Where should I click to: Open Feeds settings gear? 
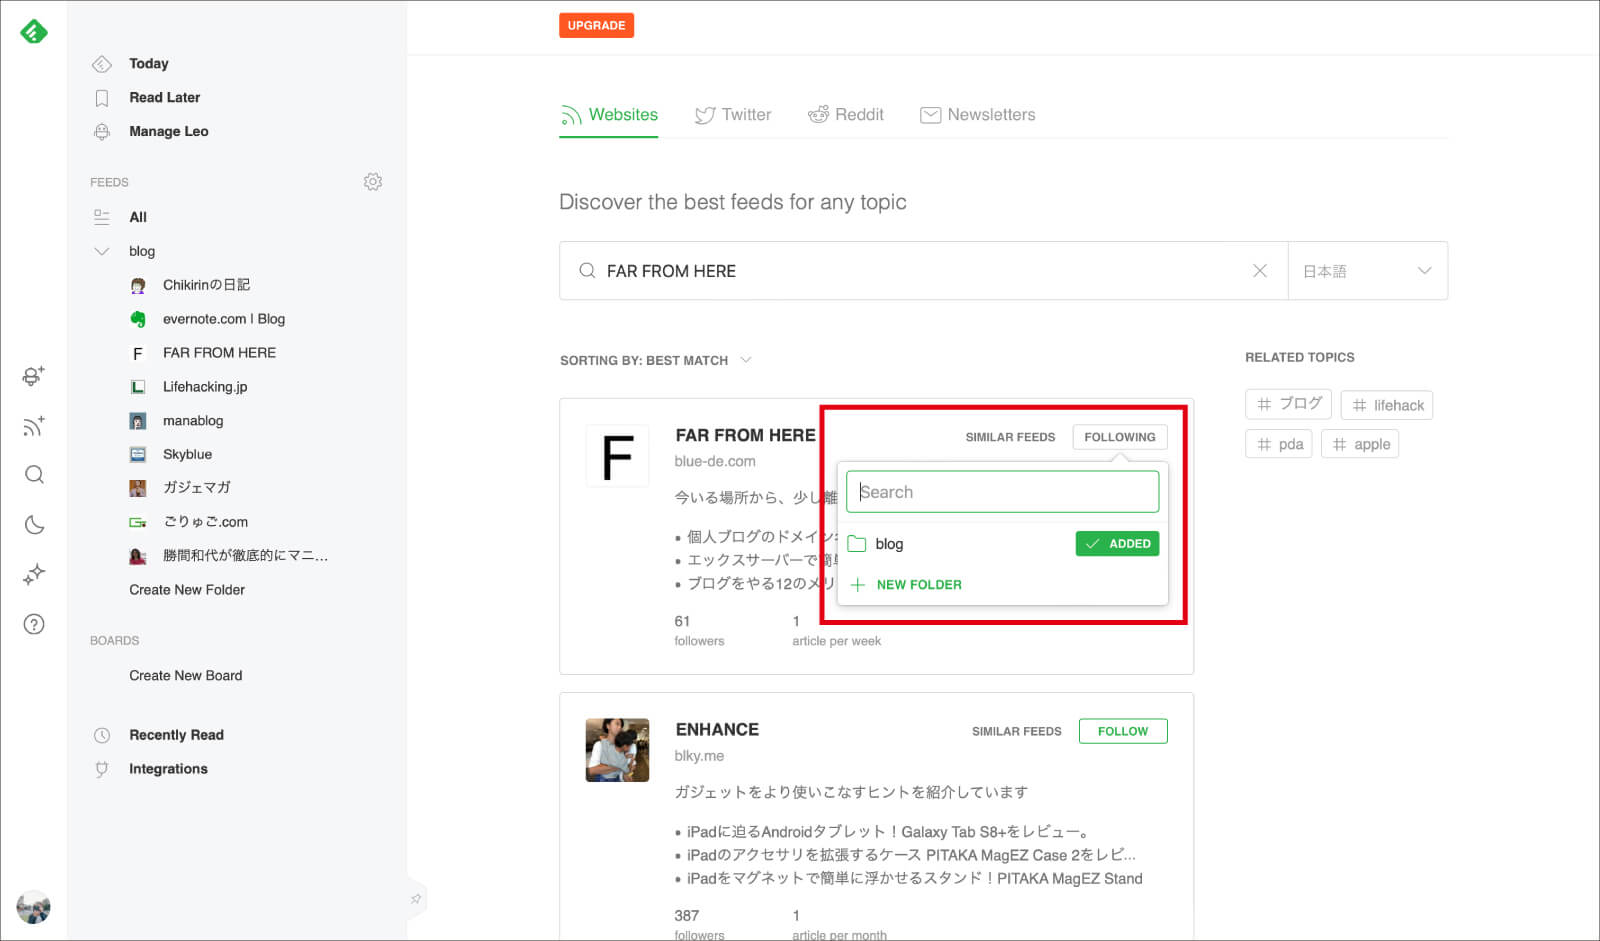click(373, 182)
